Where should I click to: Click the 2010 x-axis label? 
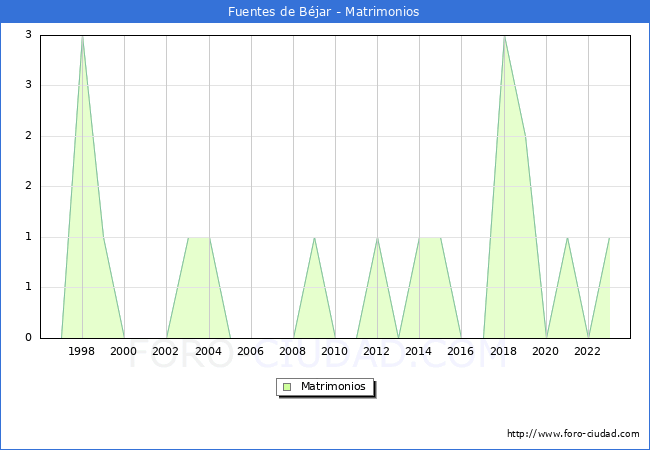[335, 351]
